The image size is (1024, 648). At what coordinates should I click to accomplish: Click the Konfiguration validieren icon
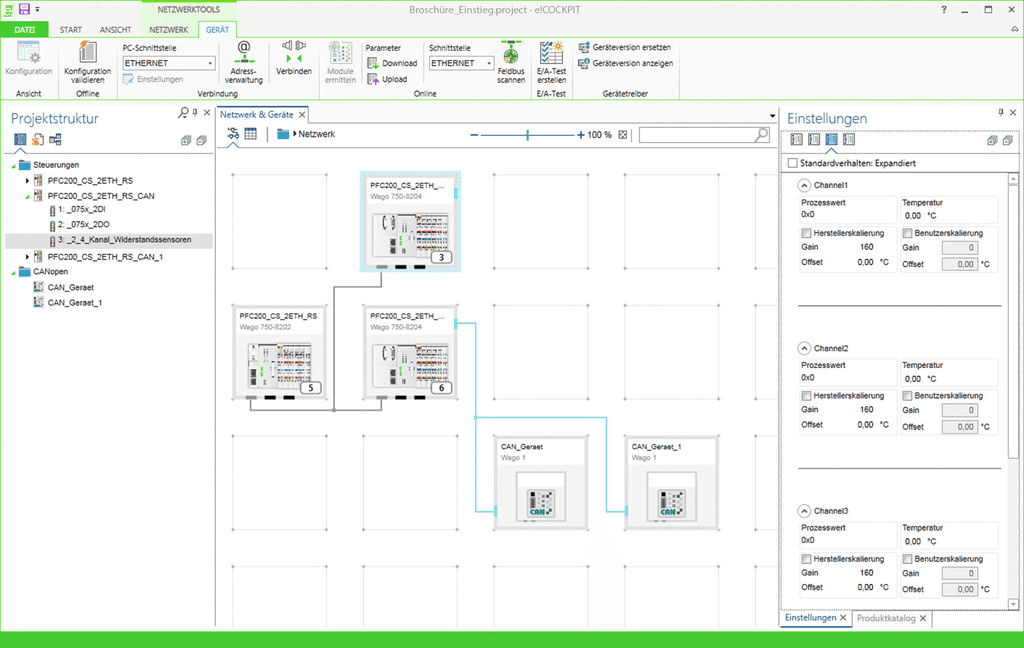tap(87, 54)
